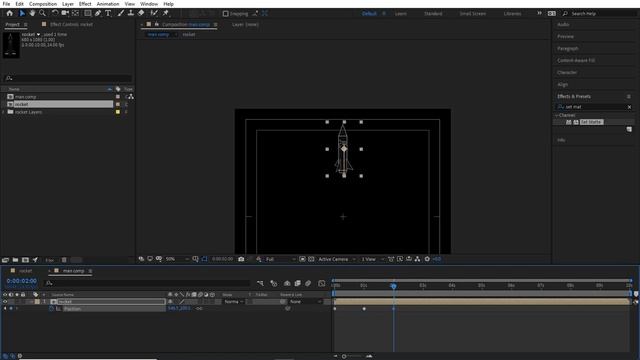Select the Clone Stamp tool
The image size is (640, 360).
[x=131, y=13]
